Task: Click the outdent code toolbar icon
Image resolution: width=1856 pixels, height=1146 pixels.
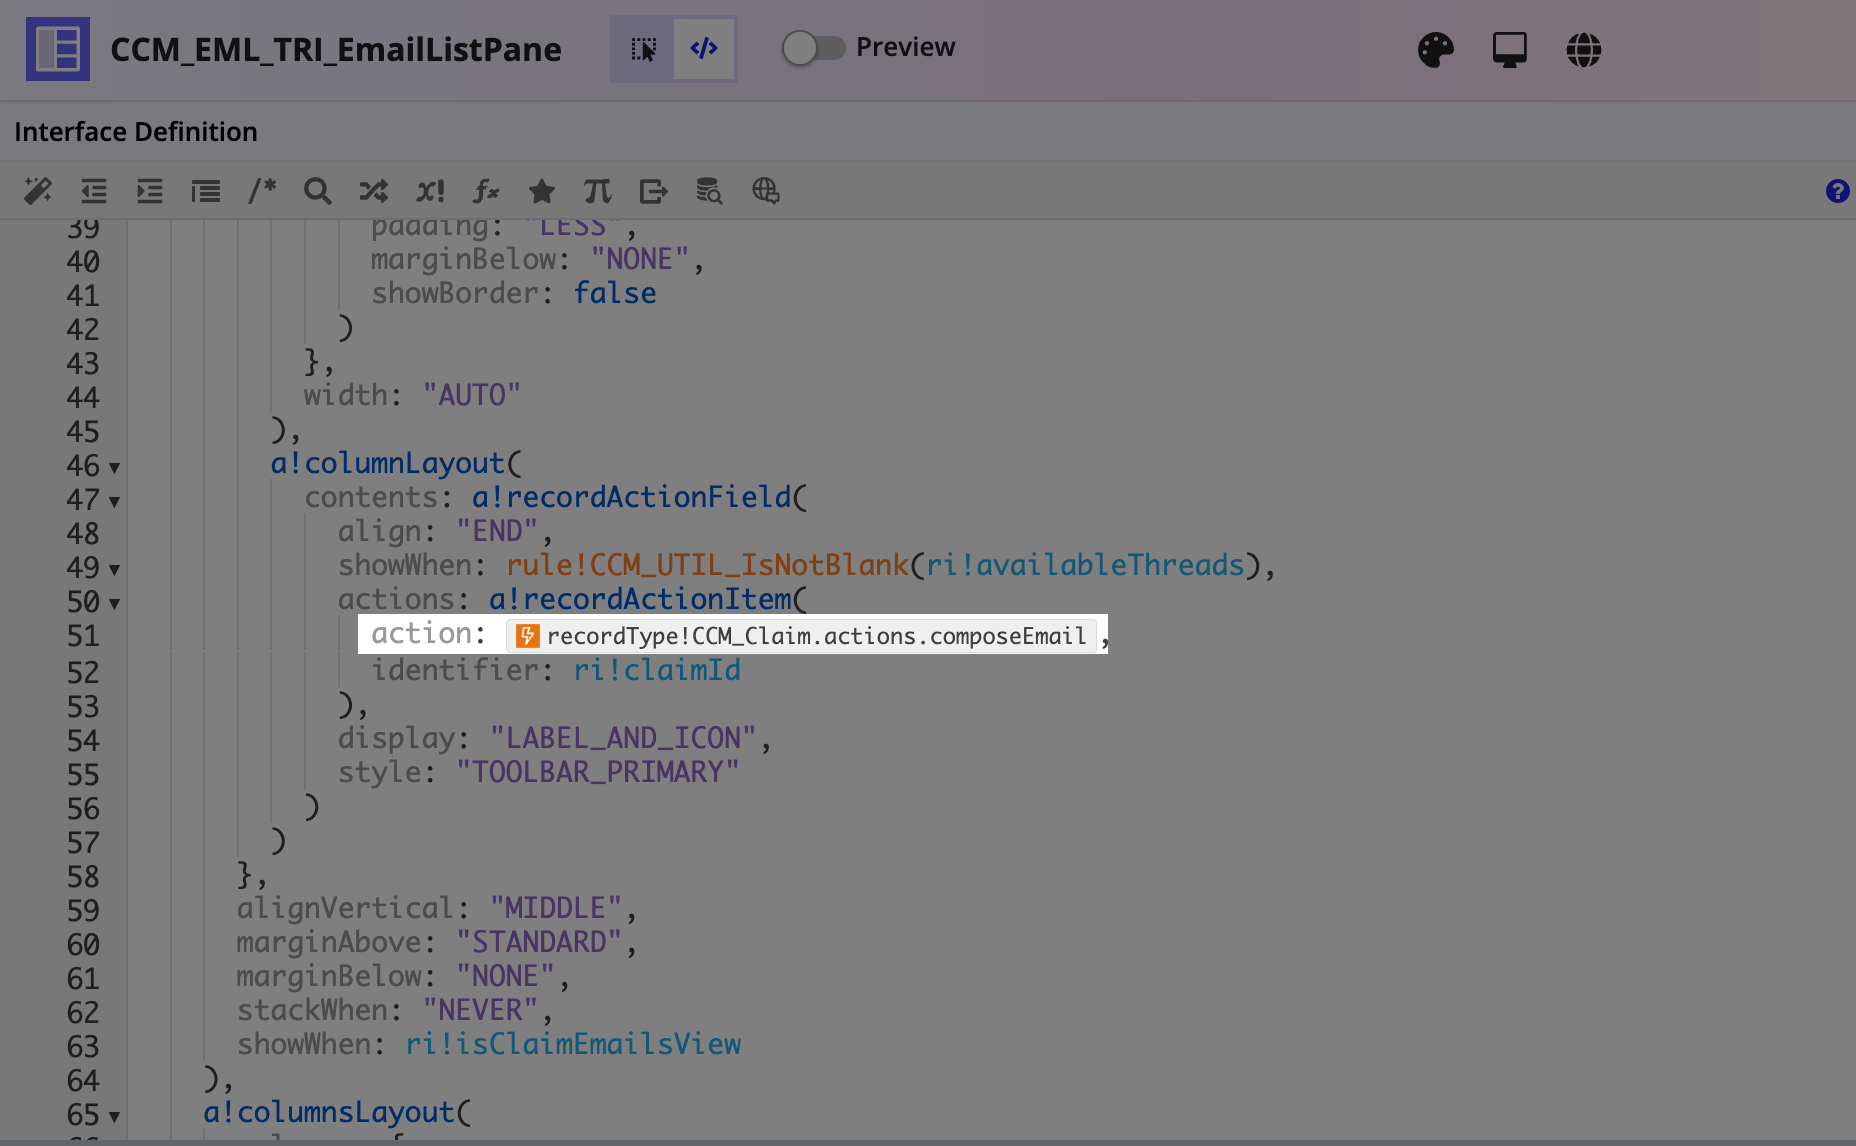Action: [x=94, y=190]
